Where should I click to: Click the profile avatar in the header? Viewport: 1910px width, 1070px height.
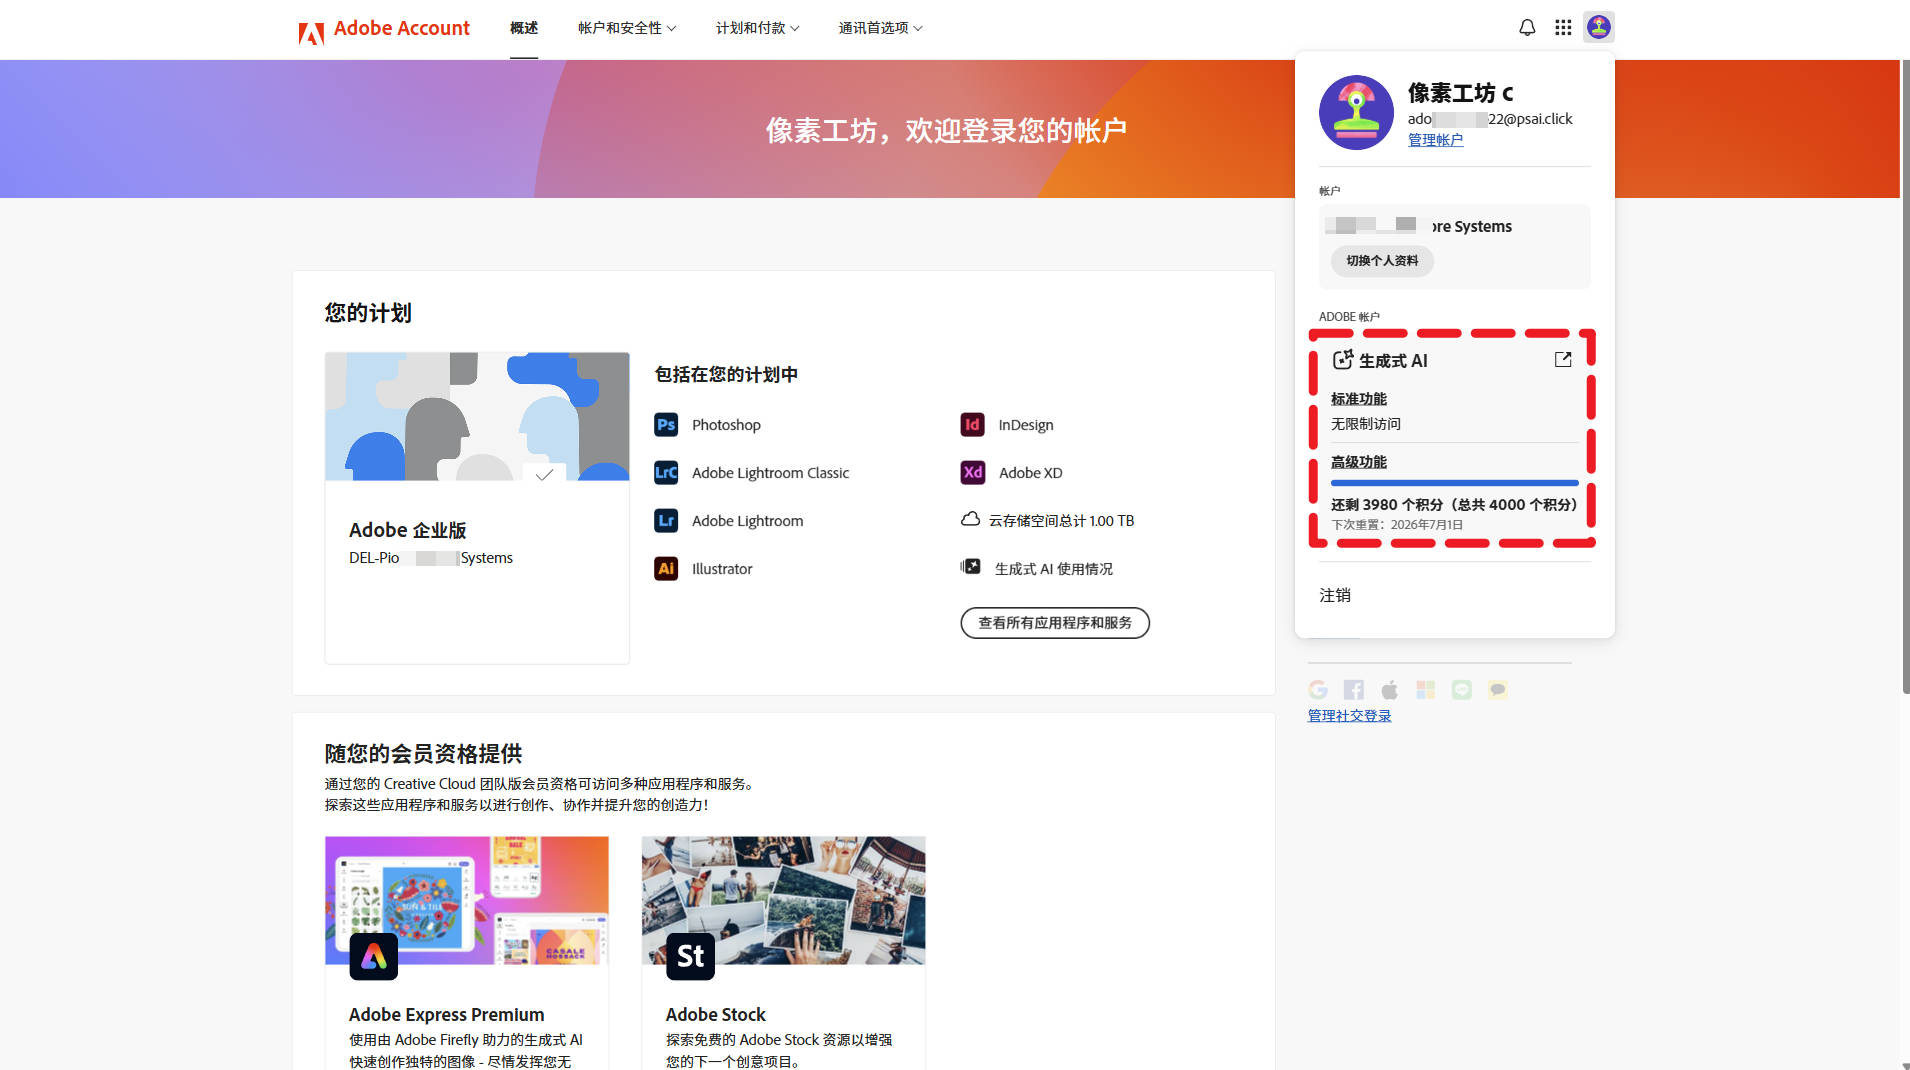pos(1599,27)
